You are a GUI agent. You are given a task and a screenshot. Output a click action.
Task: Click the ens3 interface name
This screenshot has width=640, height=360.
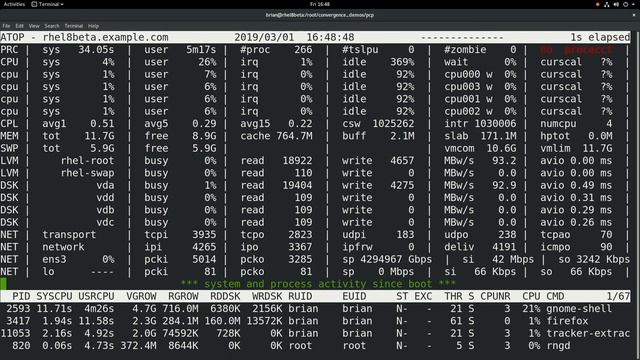pyautogui.click(x=54, y=259)
